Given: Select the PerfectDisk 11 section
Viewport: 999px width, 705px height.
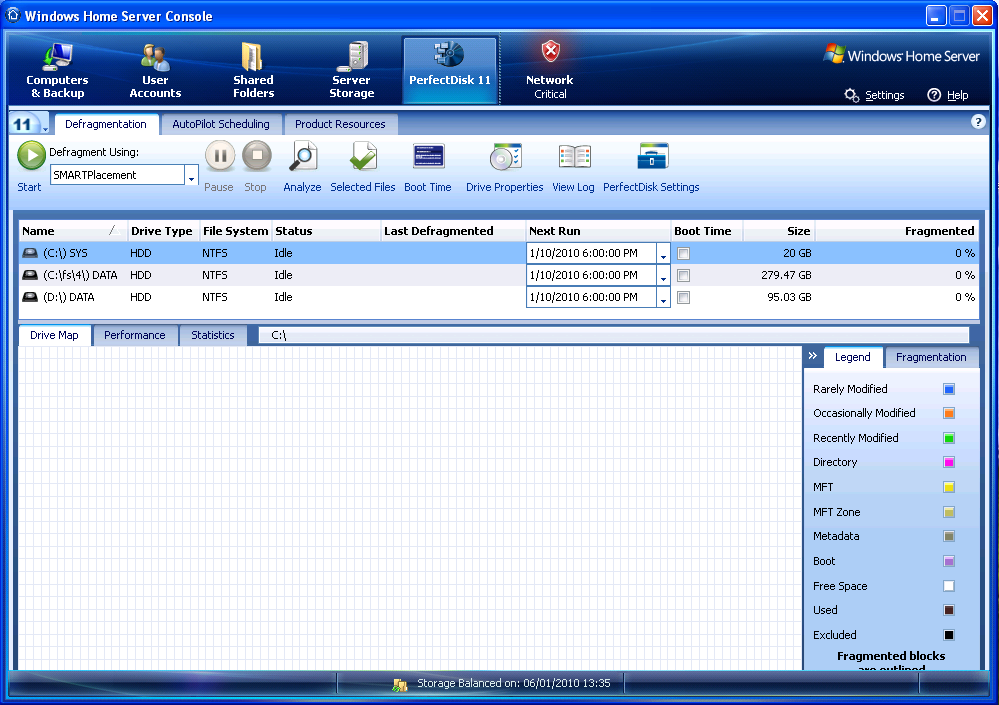Looking at the screenshot, I should click(x=450, y=70).
